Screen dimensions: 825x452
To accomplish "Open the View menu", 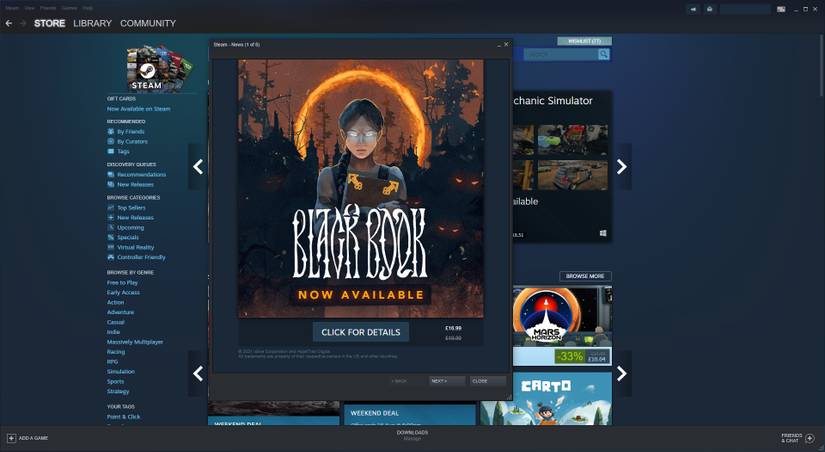I will point(29,8).
